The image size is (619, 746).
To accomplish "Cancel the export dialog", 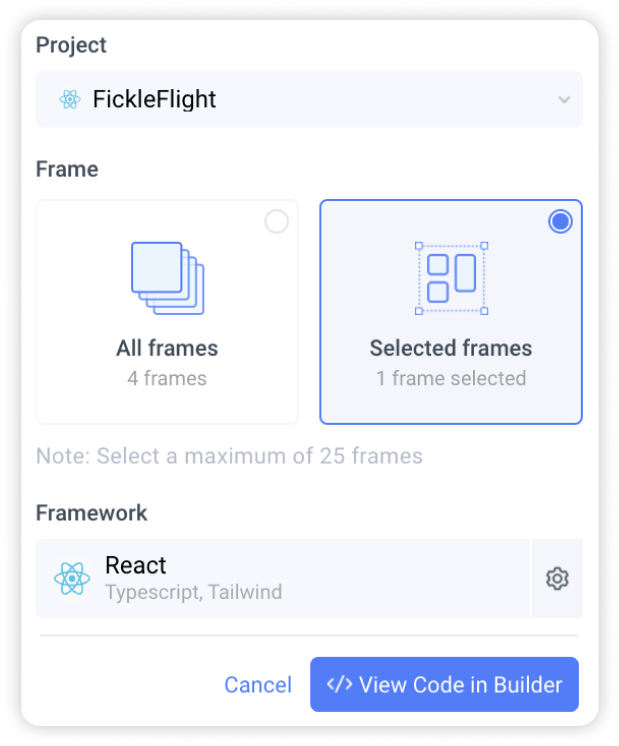I will pos(258,685).
